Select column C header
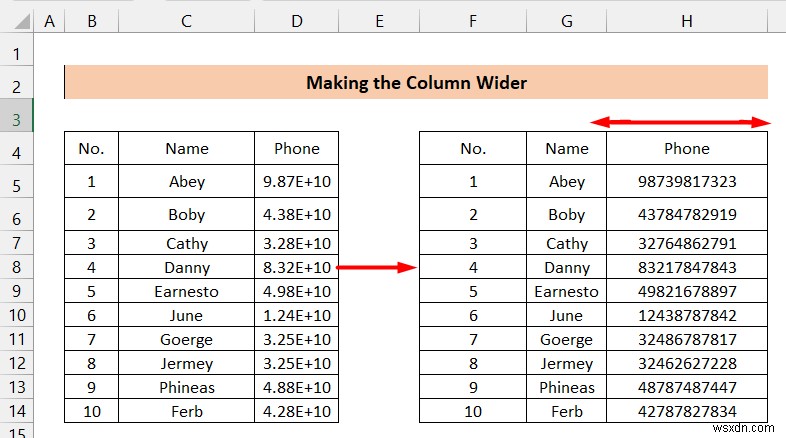 pyautogui.click(x=186, y=21)
